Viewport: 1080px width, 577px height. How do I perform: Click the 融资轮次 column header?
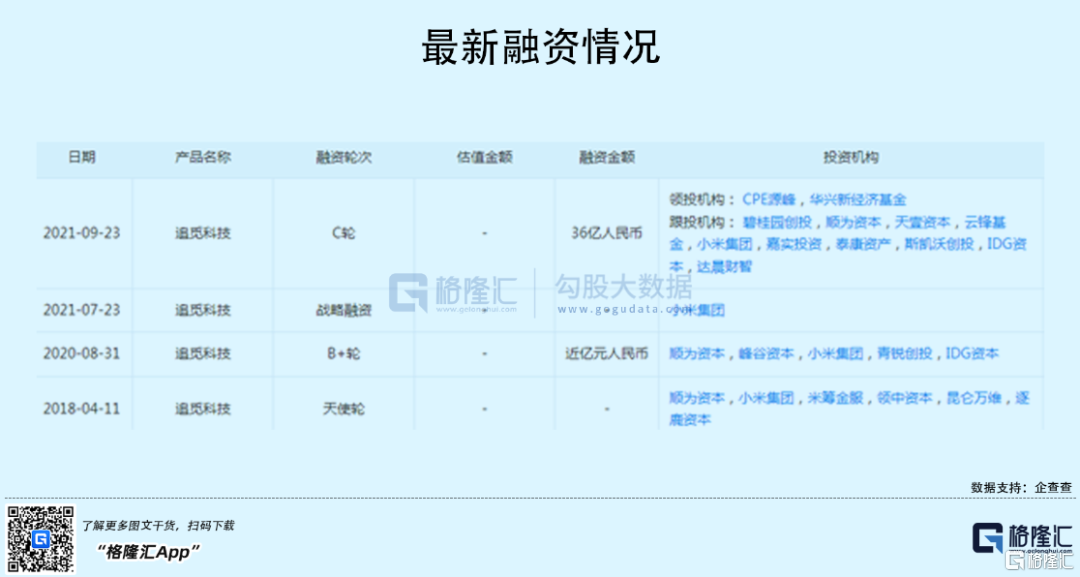(344, 158)
